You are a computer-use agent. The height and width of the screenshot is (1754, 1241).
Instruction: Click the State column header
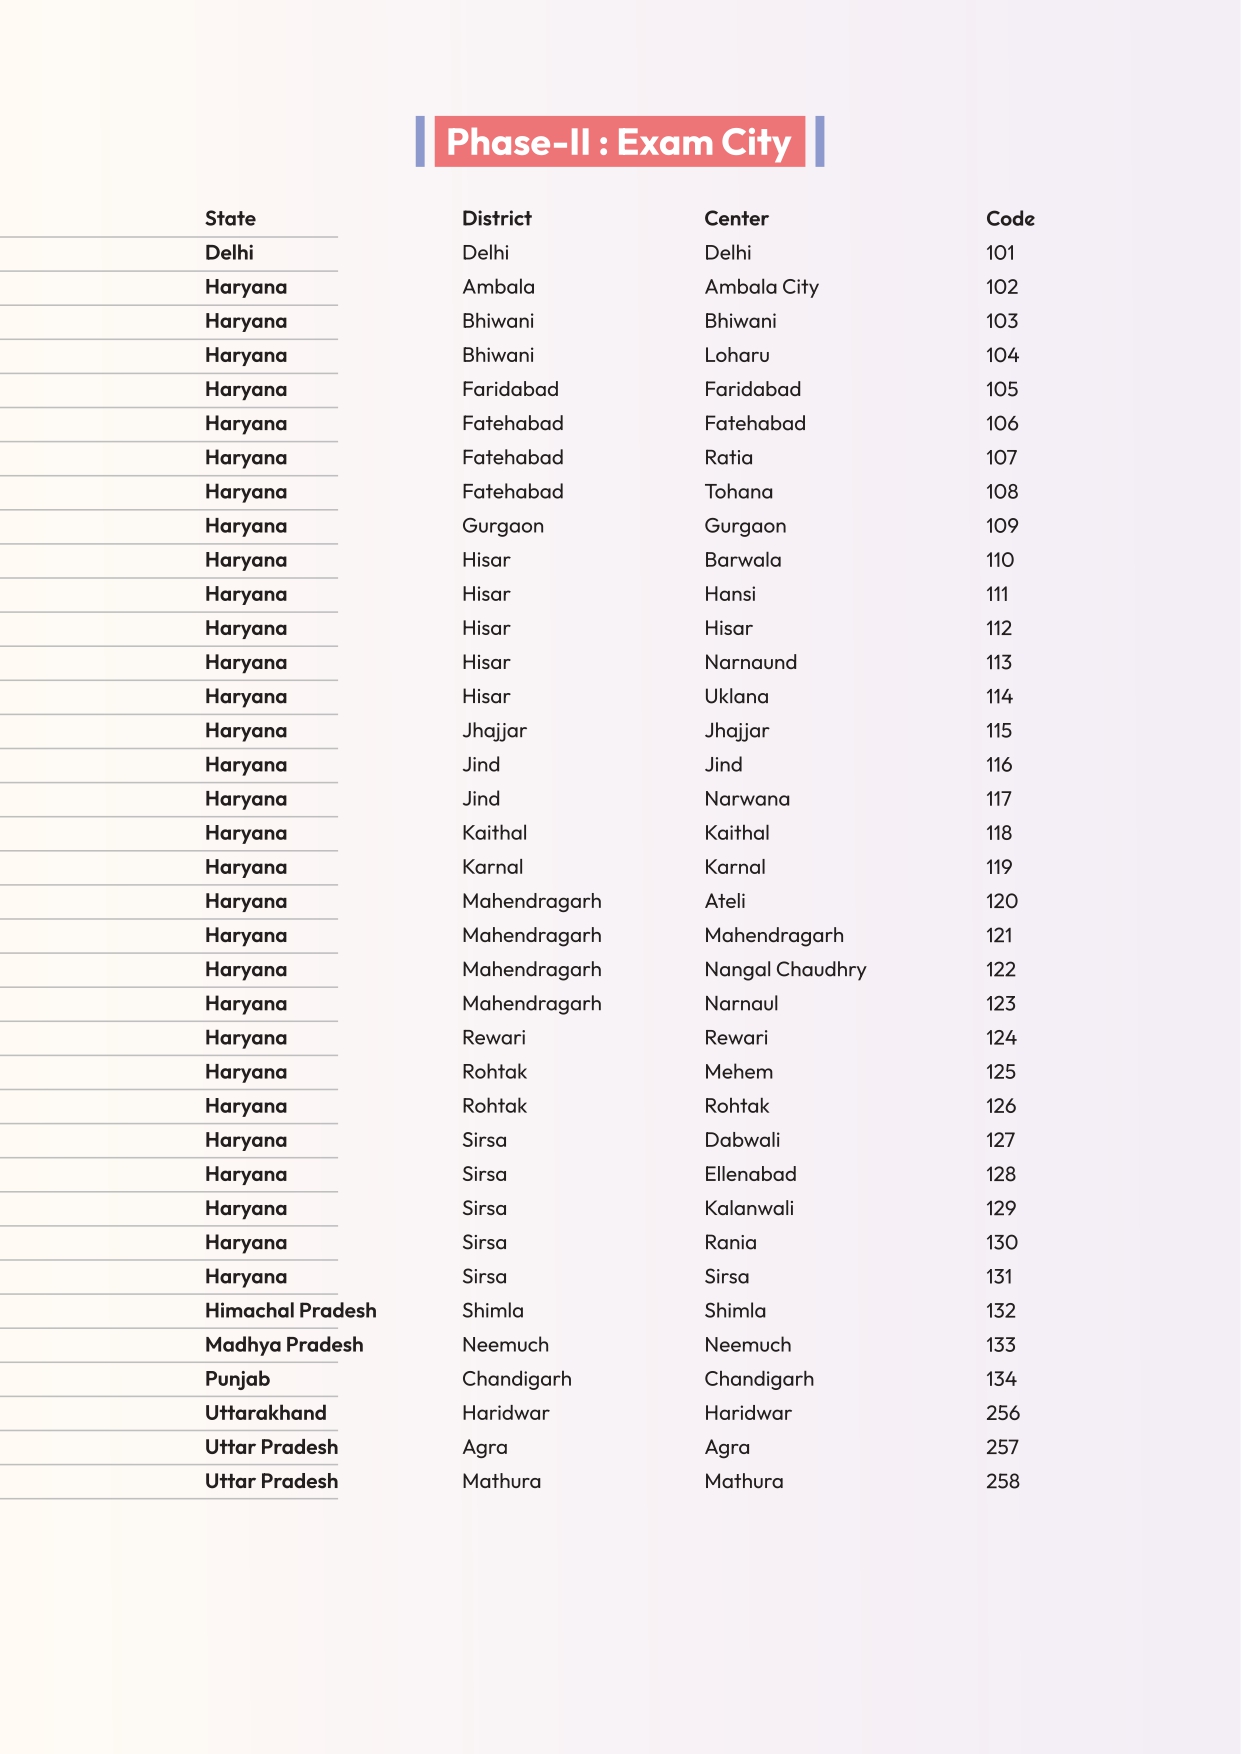click(x=230, y=219)
